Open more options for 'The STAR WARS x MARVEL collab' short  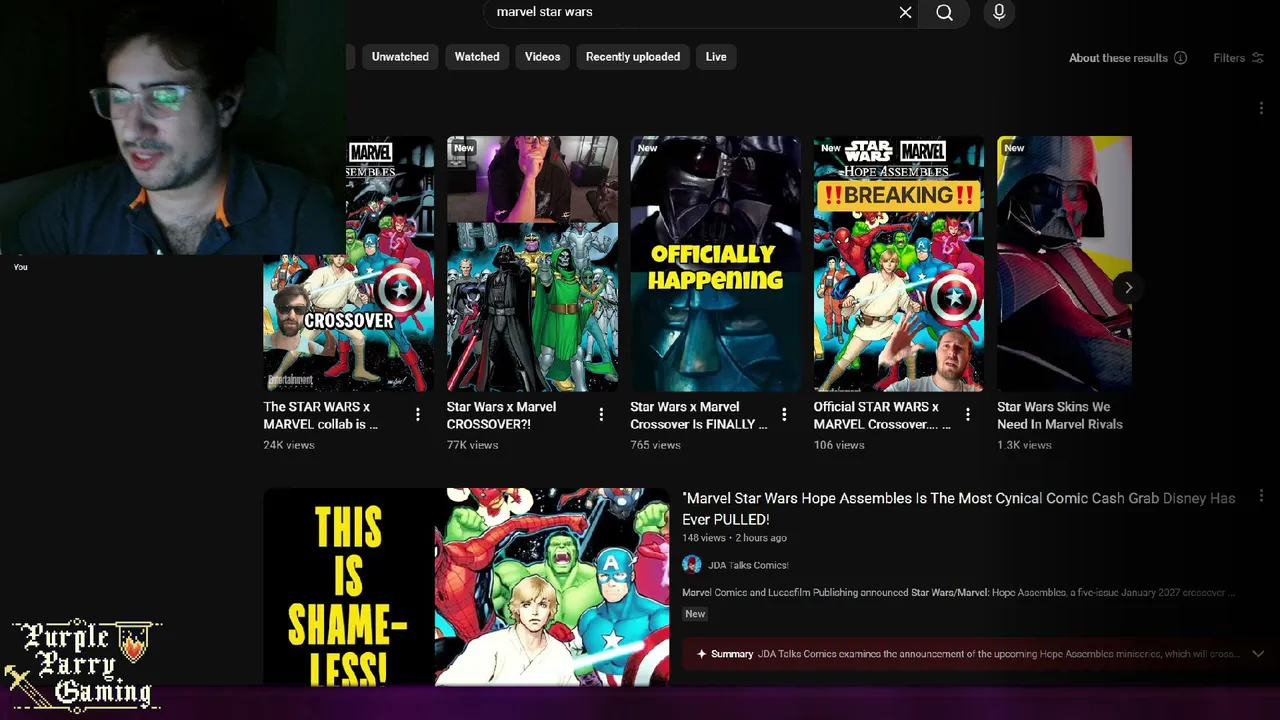tap(418, 414)
